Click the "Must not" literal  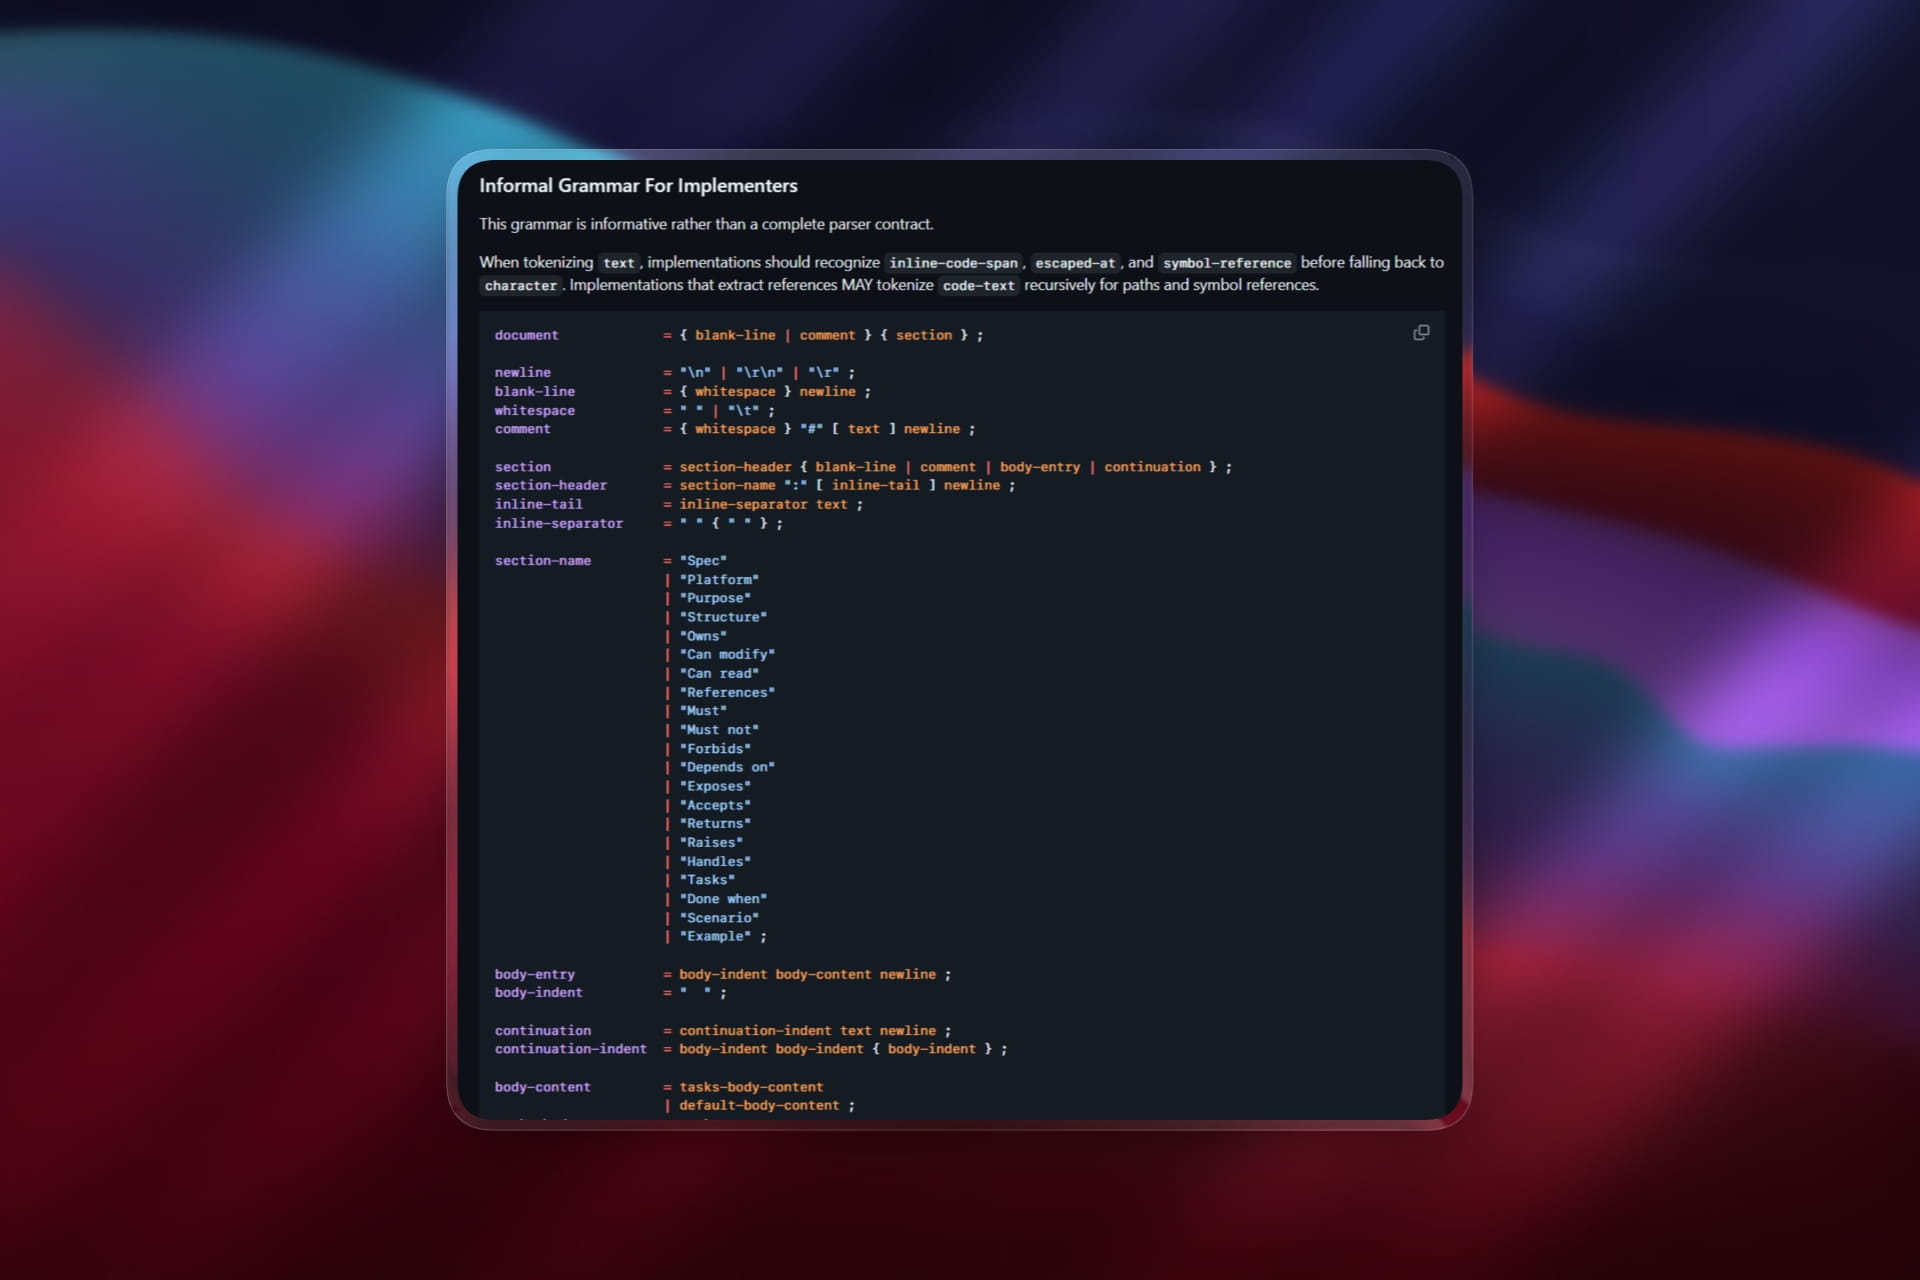click(719, 730)
